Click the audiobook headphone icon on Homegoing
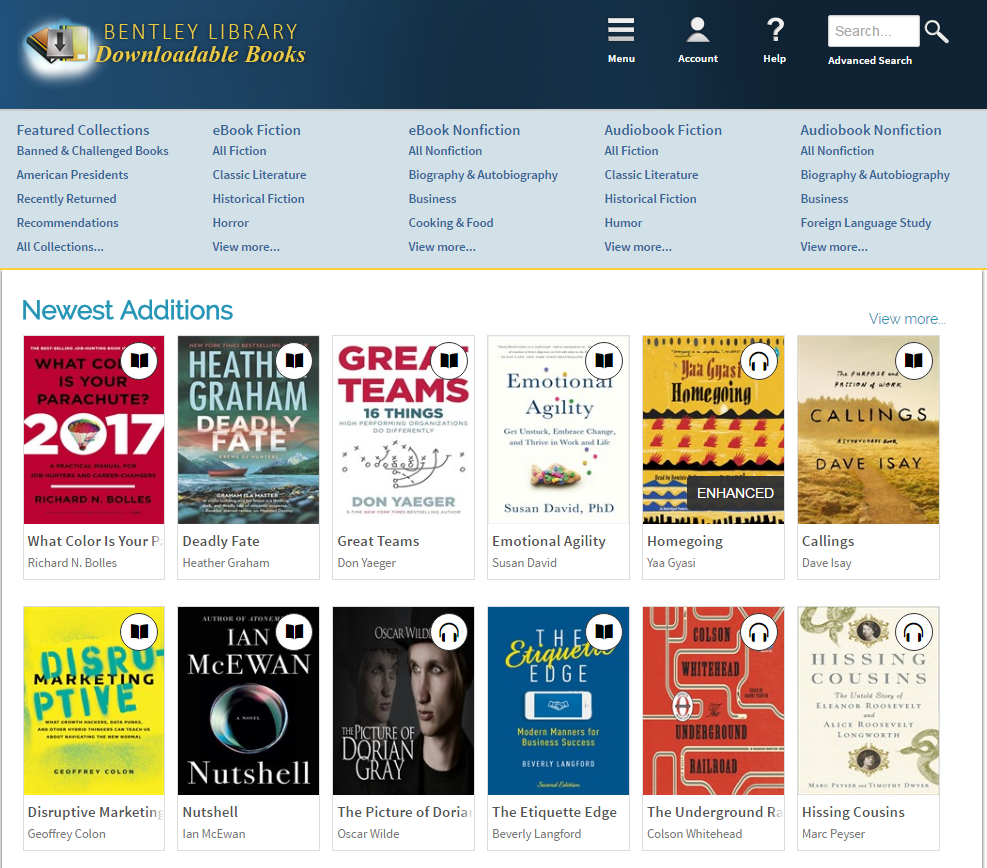Screen dimensions: 987x868 pyautogui.click(x=759, y=360)
